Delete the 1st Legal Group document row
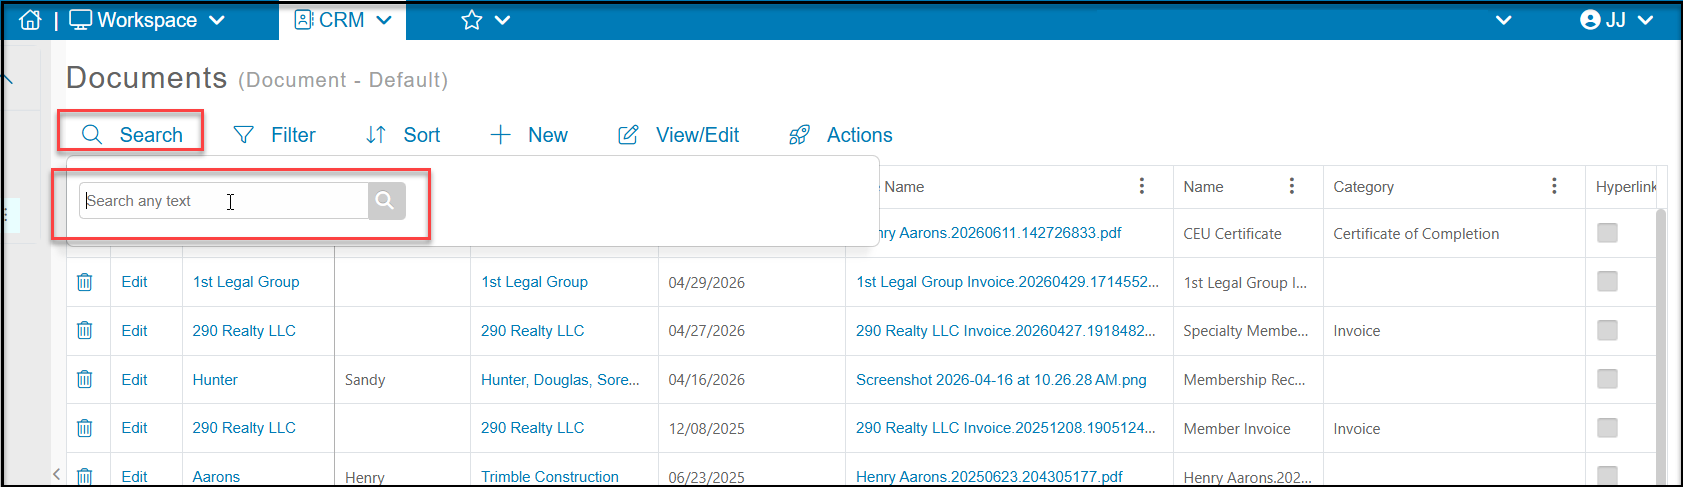Viewport: 1683px width, 487px height. [85, 282]
